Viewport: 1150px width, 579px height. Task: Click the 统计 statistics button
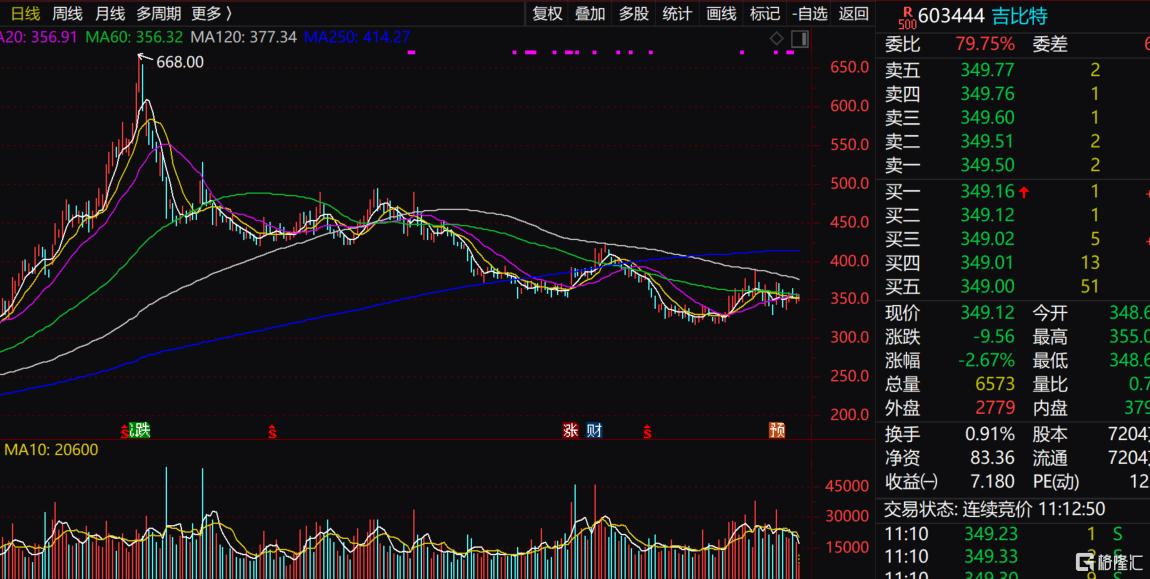[677, 13]
